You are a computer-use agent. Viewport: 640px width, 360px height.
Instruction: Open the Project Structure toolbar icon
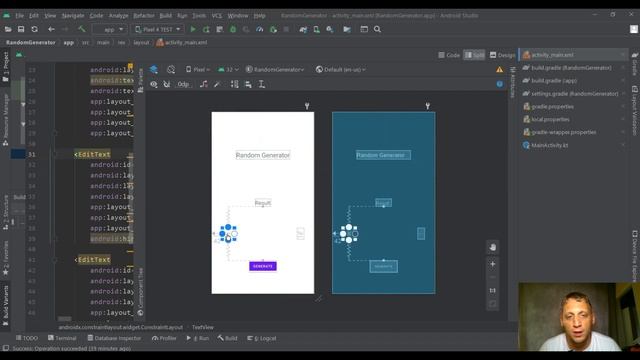point(347,29)
